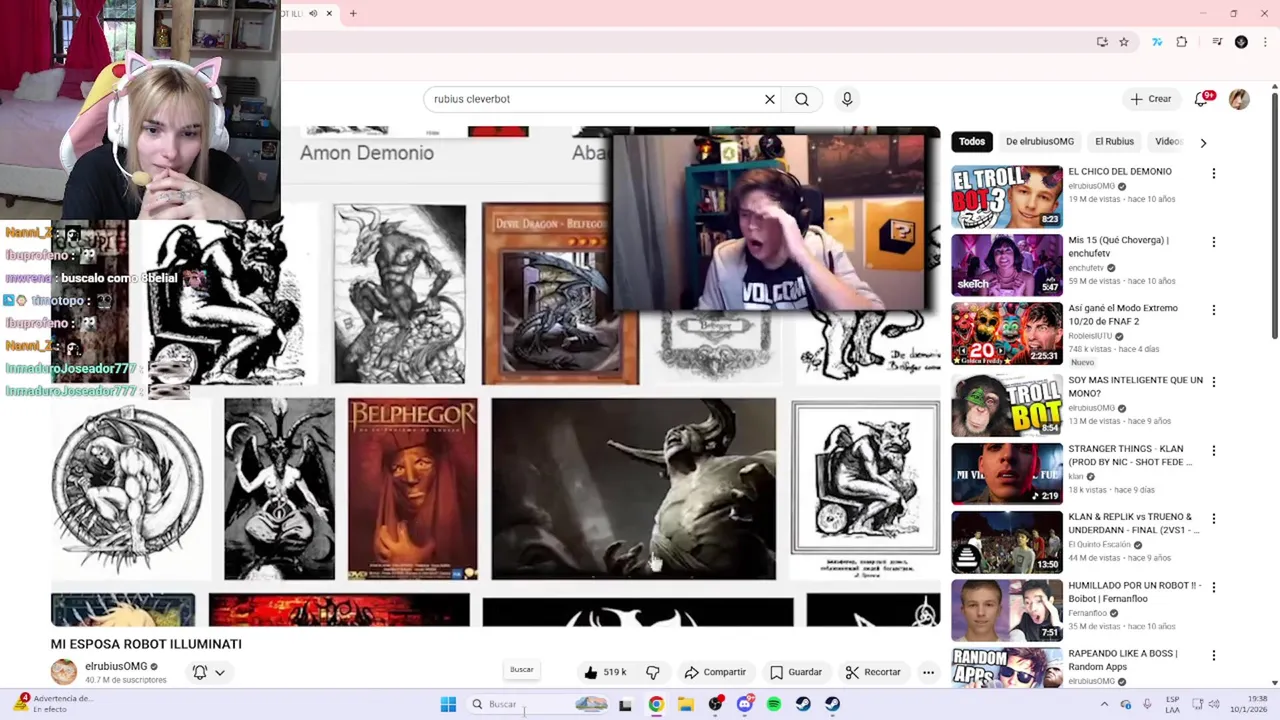Open the Troll Bot monkey thumbnail

point(1007,405)
